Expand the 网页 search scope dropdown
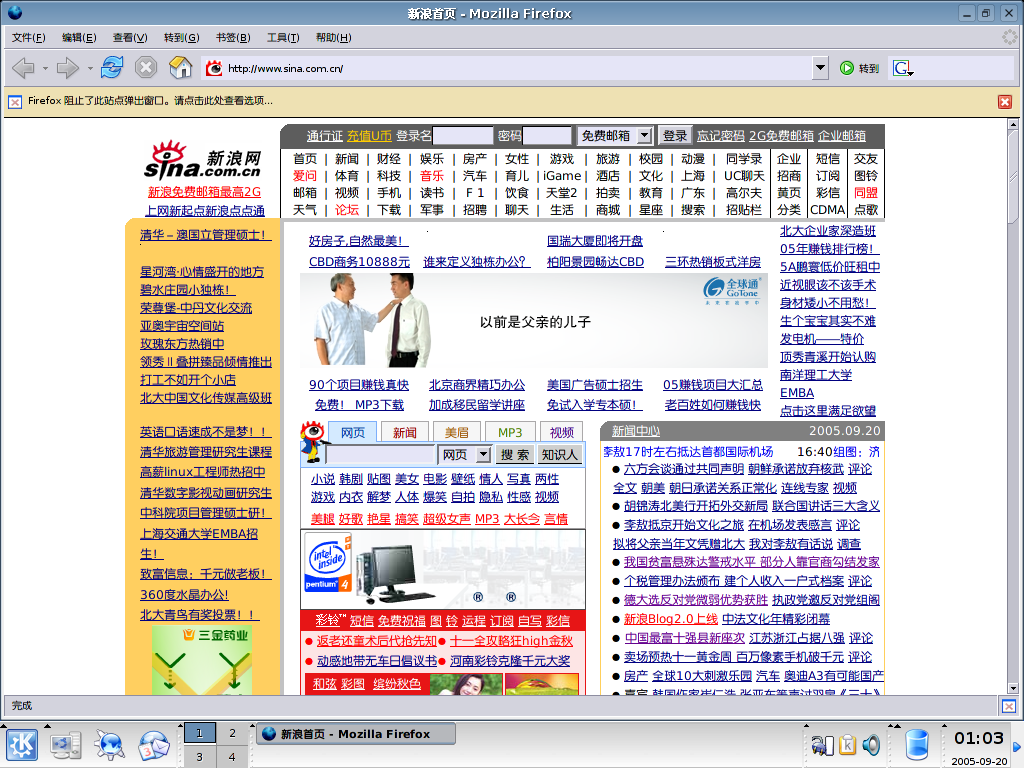This screenshot has height=768, width=1024. point(483,455)
